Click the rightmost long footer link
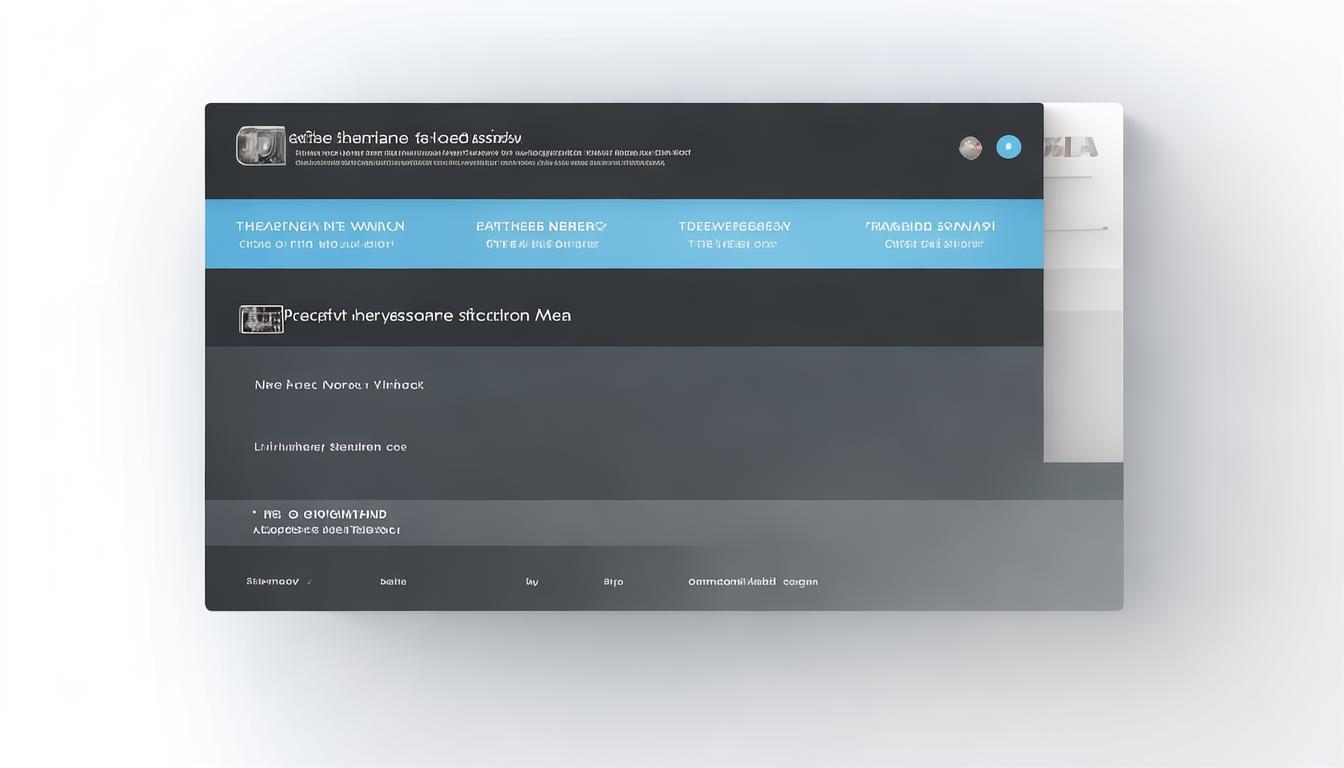1344x768 pixels. [752, 581]
